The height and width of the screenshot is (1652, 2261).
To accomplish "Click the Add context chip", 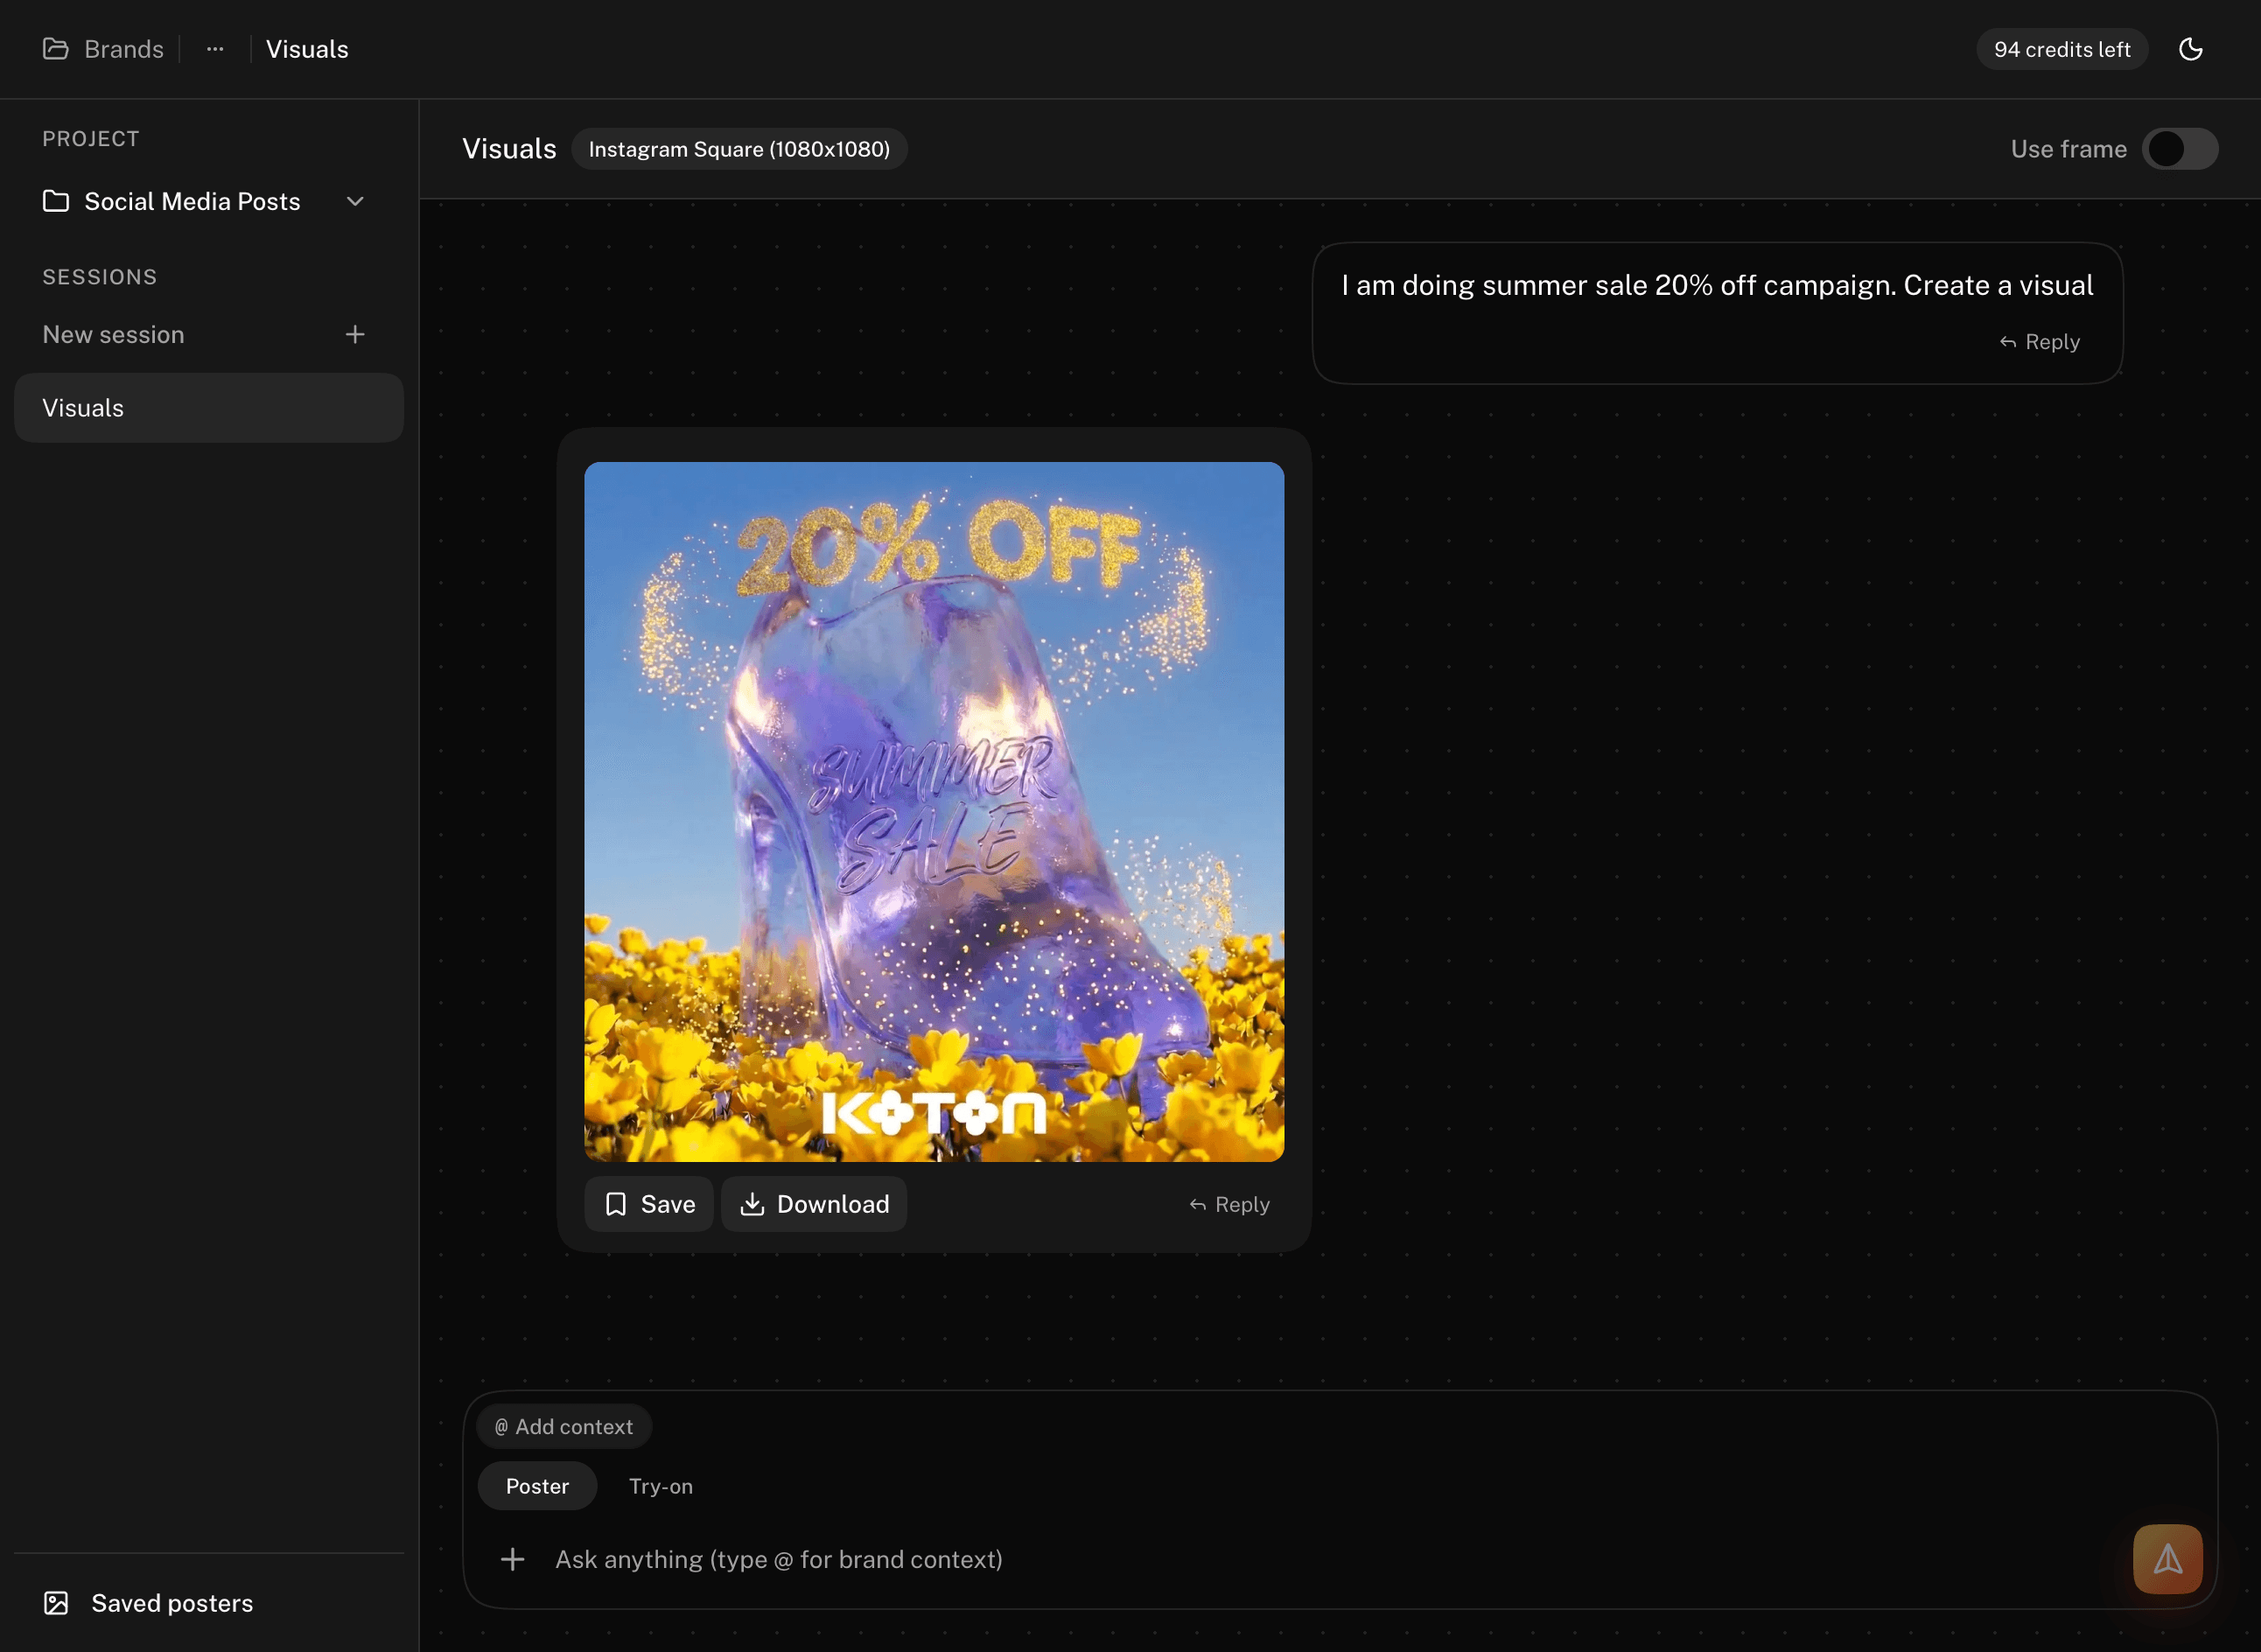I will pos(564,1427).
